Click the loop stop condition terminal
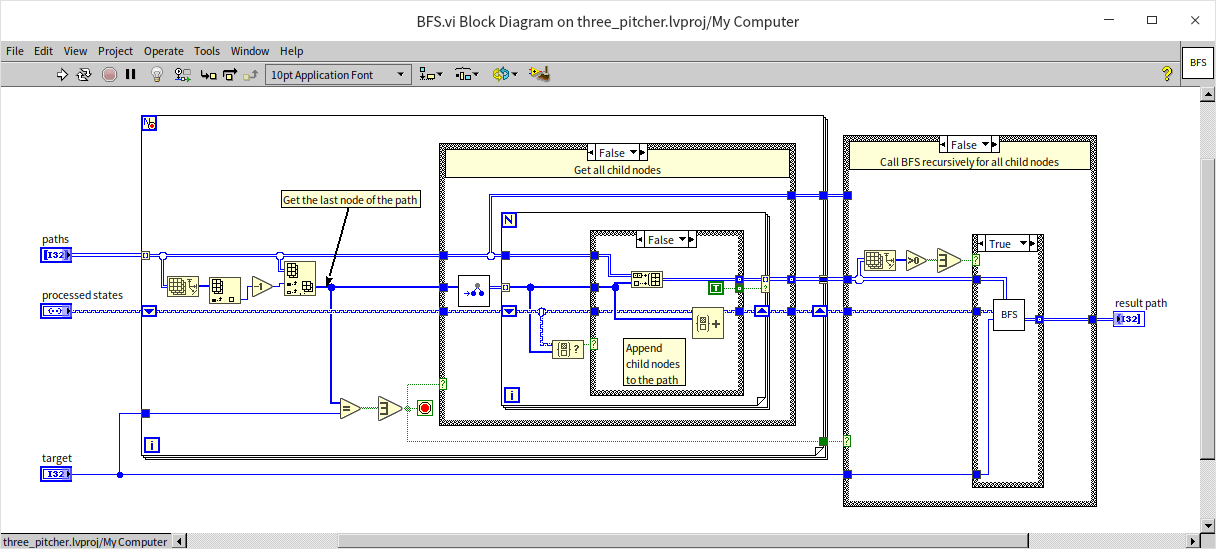The height and width of the screenshot is (549, 1216). (425, 408)
